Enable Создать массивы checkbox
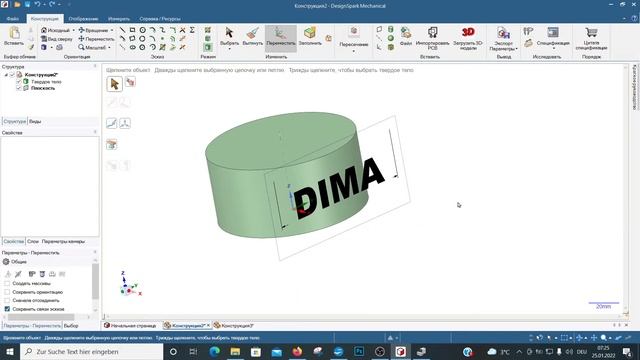Image resolution: width=640 pixels, height=360 pixels. coord(7,283)
